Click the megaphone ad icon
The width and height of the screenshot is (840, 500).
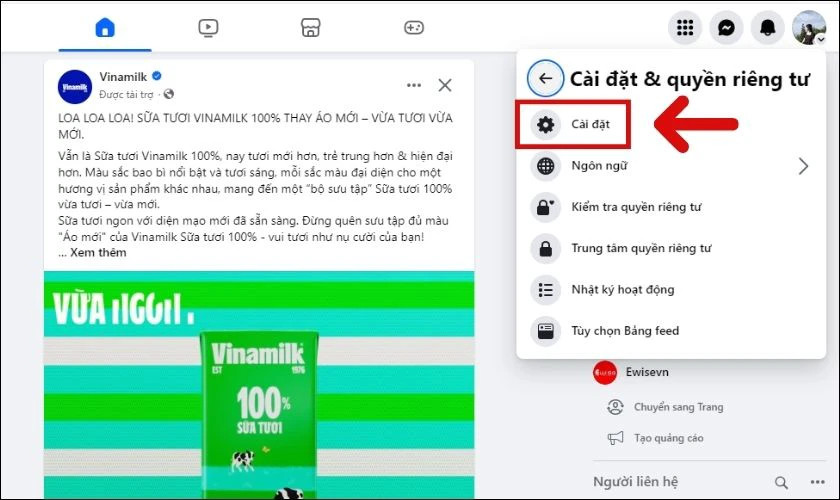(x=615, y=438)
